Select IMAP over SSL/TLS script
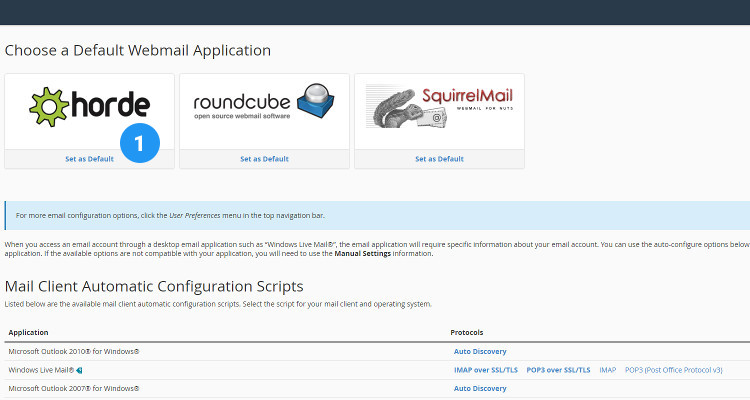This screenshot has width=750, height=400. pyautogui.click(x=486, y=370)
